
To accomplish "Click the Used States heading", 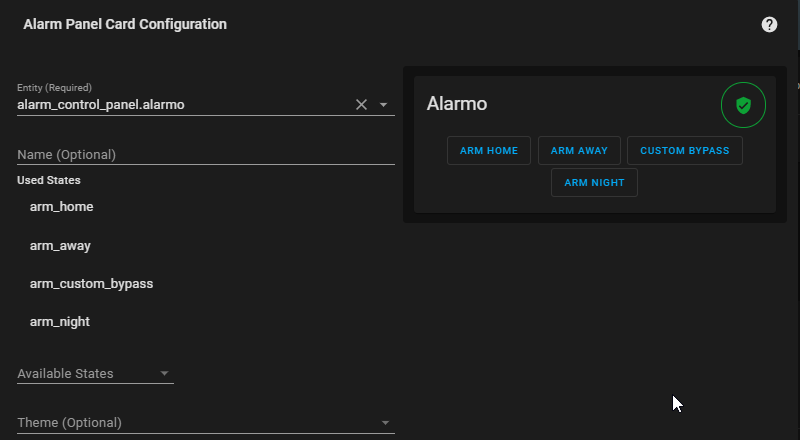I will click(x=49, y=180).
